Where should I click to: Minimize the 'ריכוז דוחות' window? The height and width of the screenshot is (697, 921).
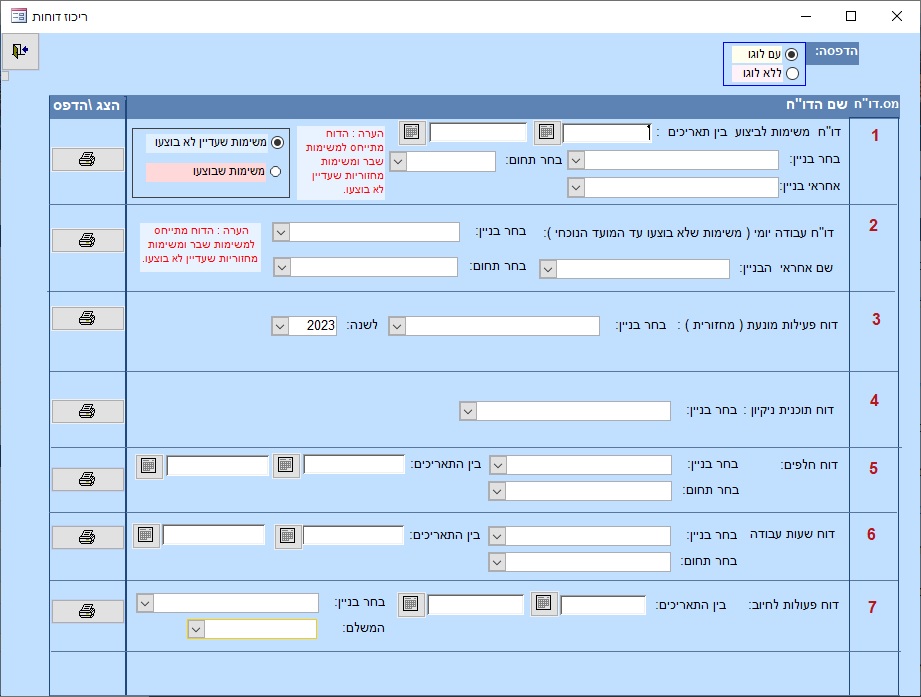pyautogui.click(x=806, y=16)
